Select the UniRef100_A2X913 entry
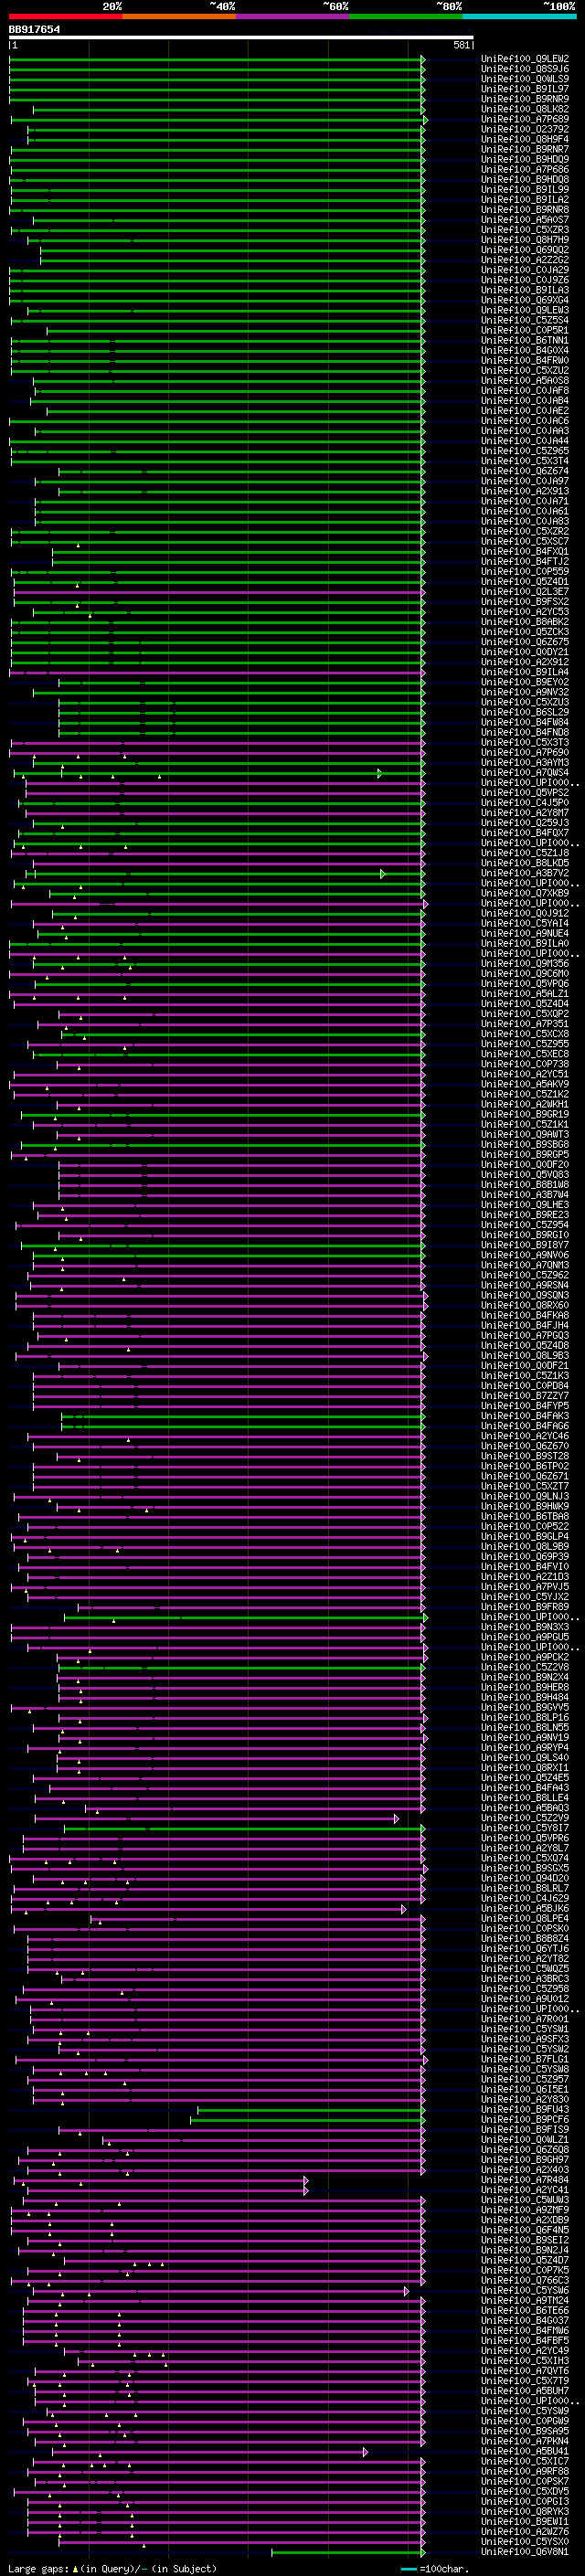Viewport: 585px width, 2576px height. click(525, 491)
